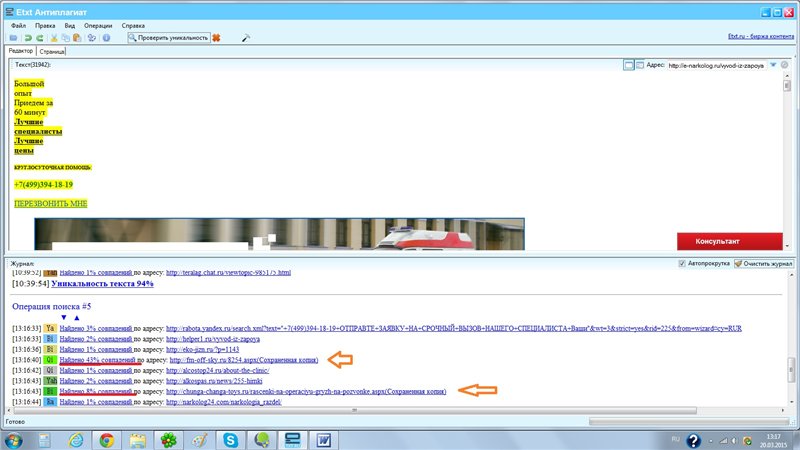Open the Операции menu
The width and height of the screenshot is (800, 450).
pyautogui.click(x=98, y=23)
